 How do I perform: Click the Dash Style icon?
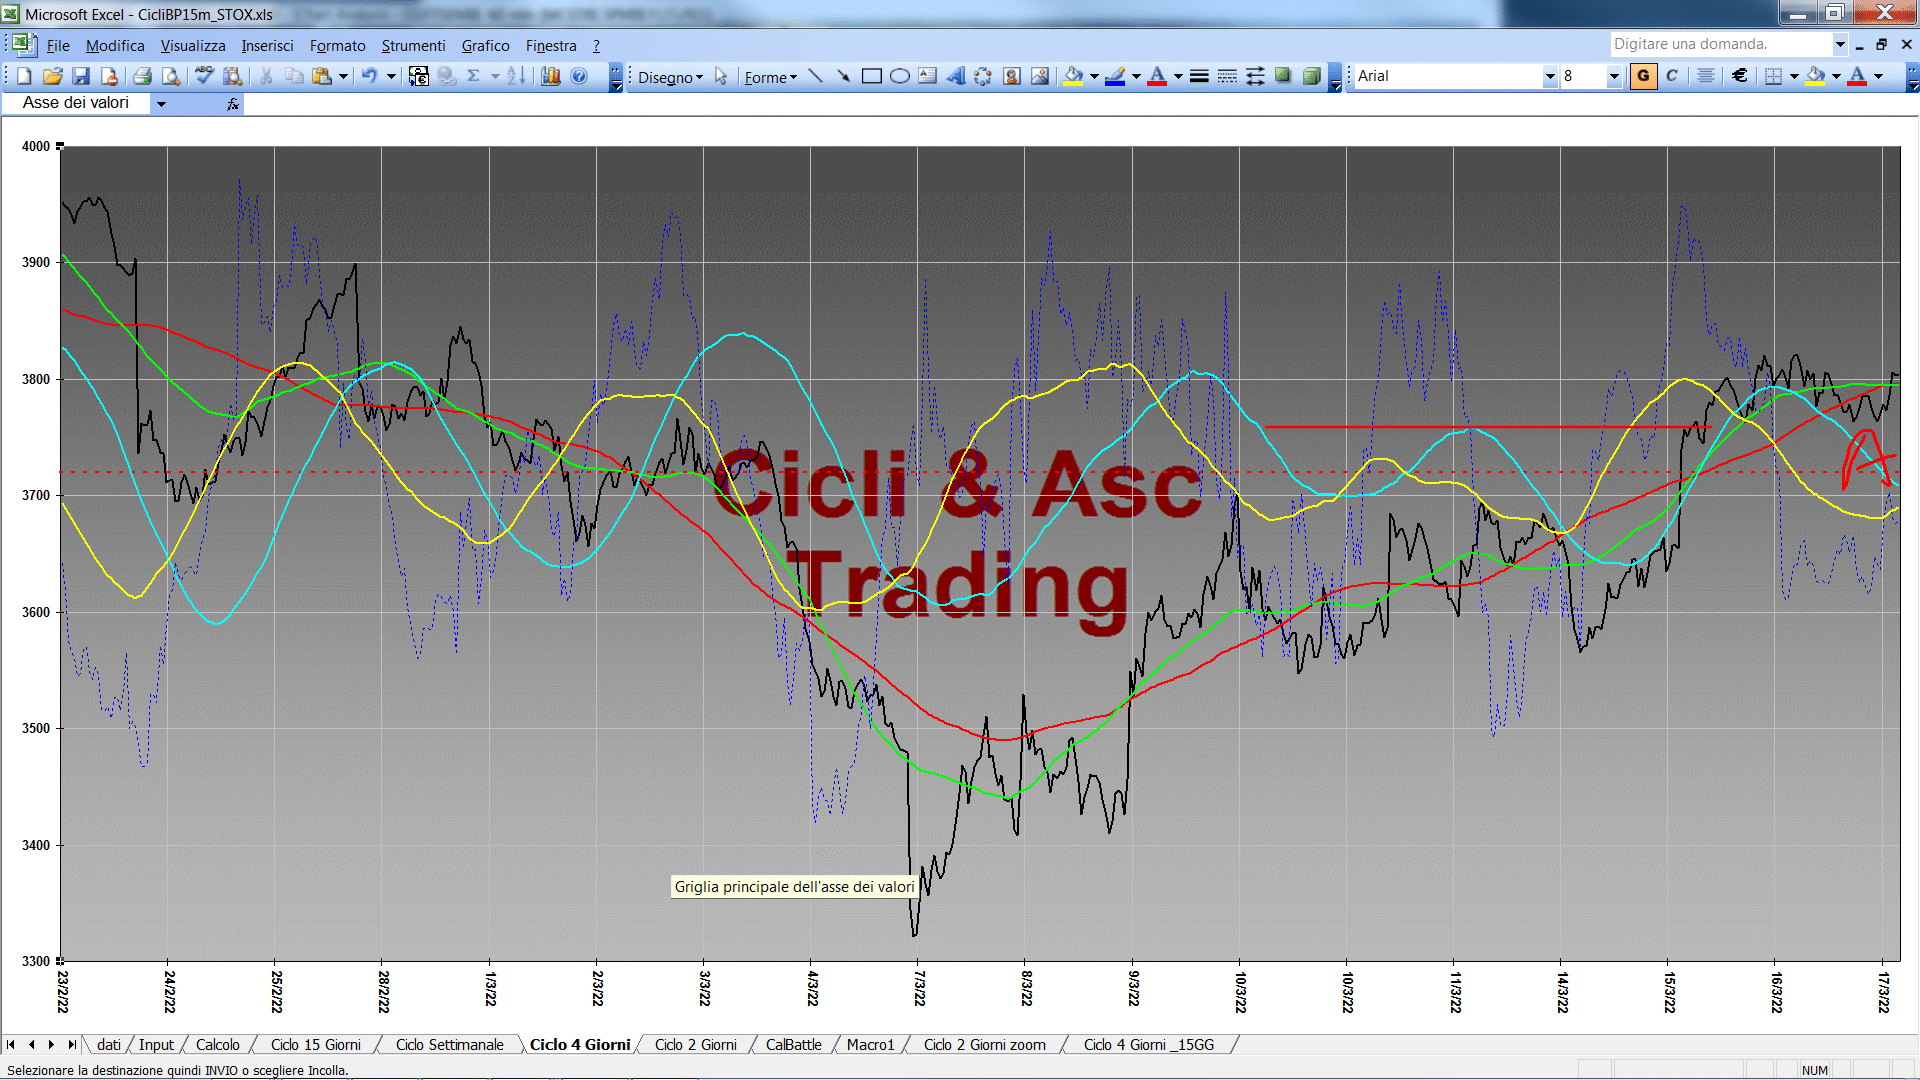(1228, 76)
